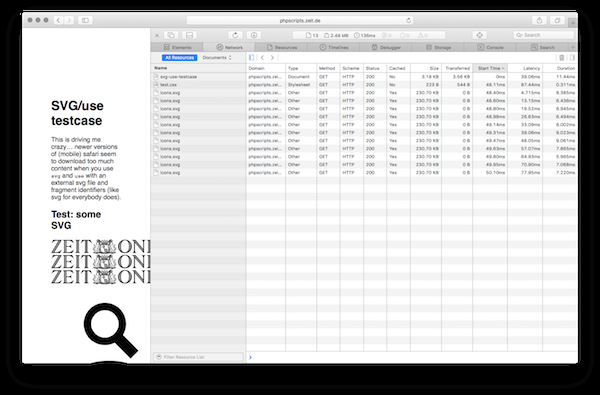Sort by Scheme column header

click(x=352, y=68)
